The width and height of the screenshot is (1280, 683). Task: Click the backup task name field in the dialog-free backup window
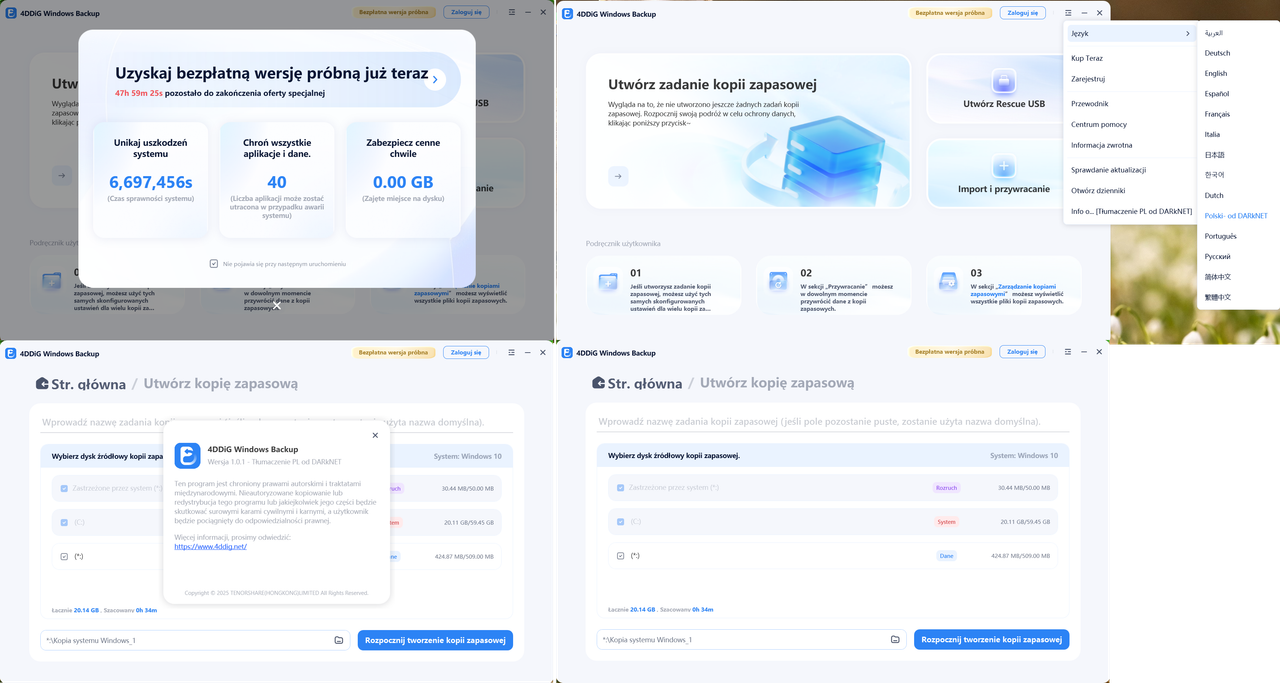pyautogui.click(x=832, y=422)
